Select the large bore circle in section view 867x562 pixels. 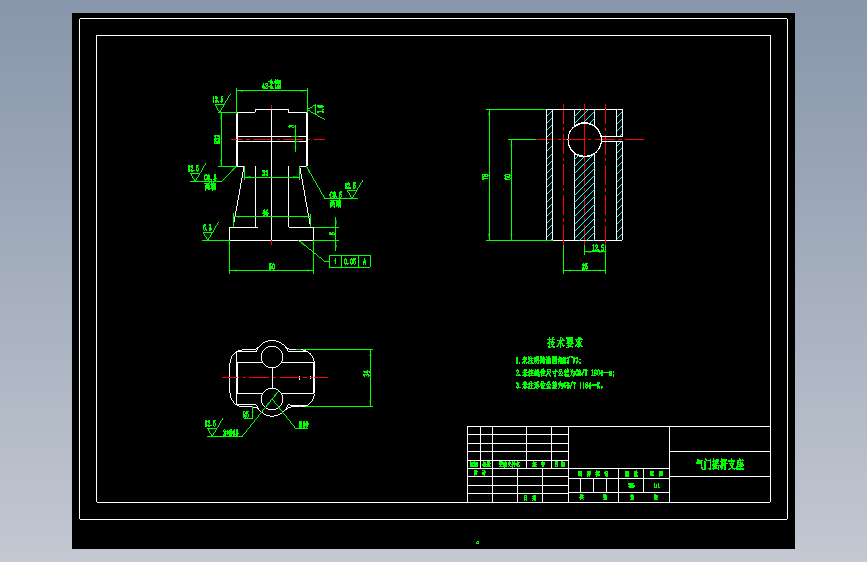[584, 140]
